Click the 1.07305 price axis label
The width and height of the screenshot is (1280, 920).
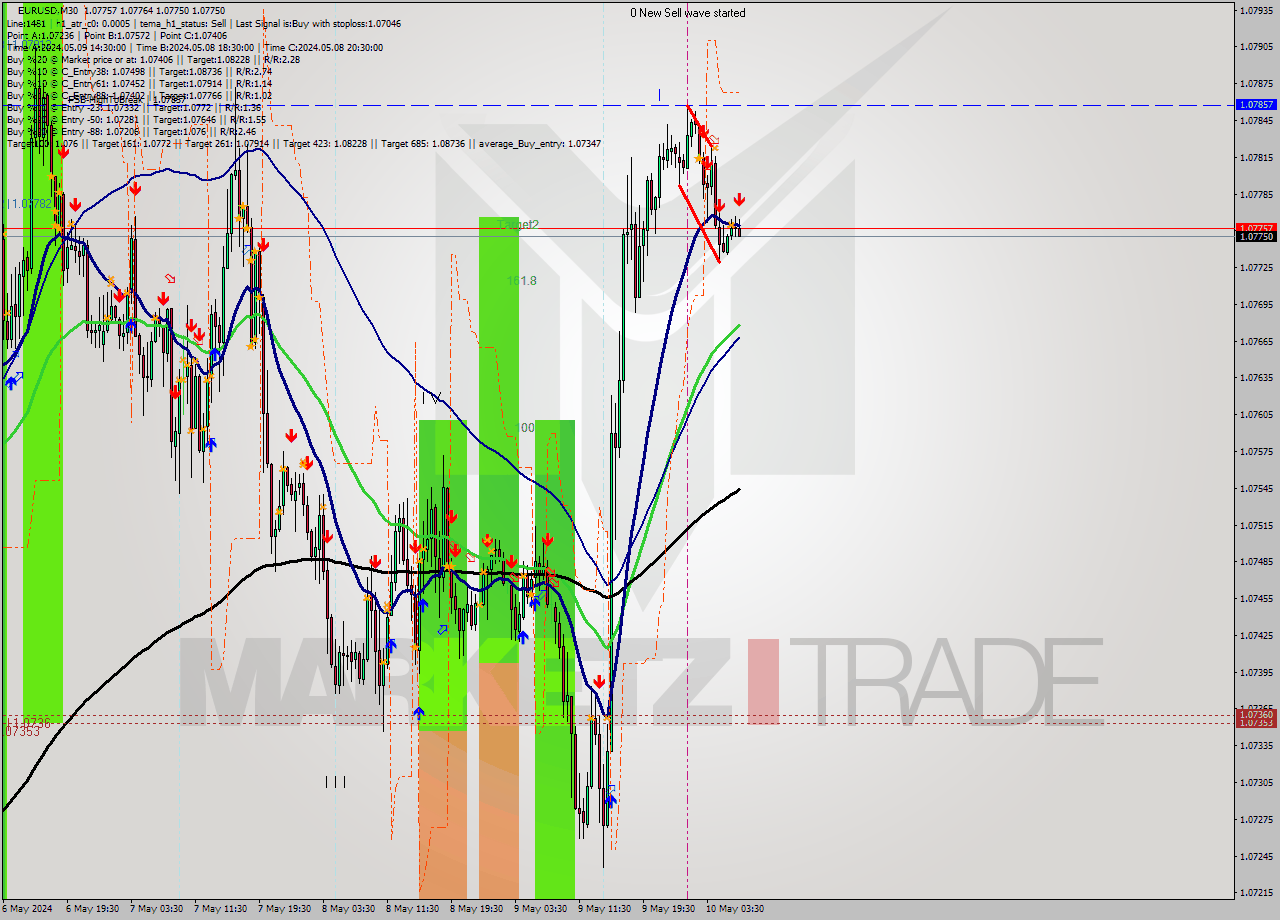pyautogui.click(x=1256, y=782)
